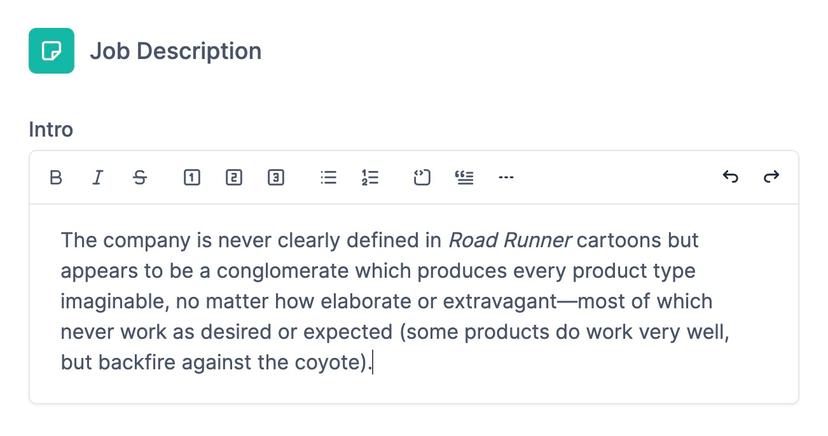
Task: Click empty area below the intro paragraph
Action: (413, 389)
